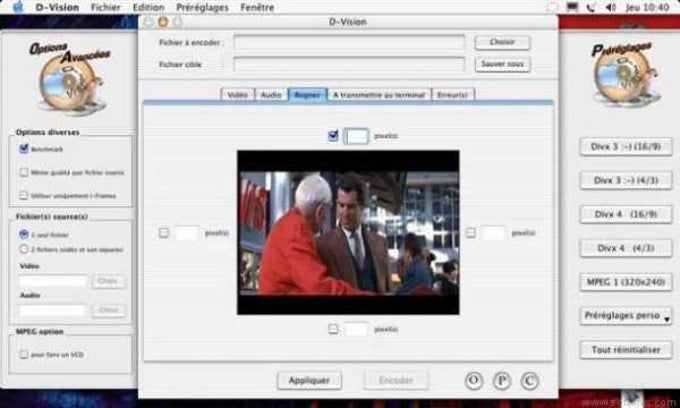Apply the MPEG 1 (320x240) preset

(626, 282)
